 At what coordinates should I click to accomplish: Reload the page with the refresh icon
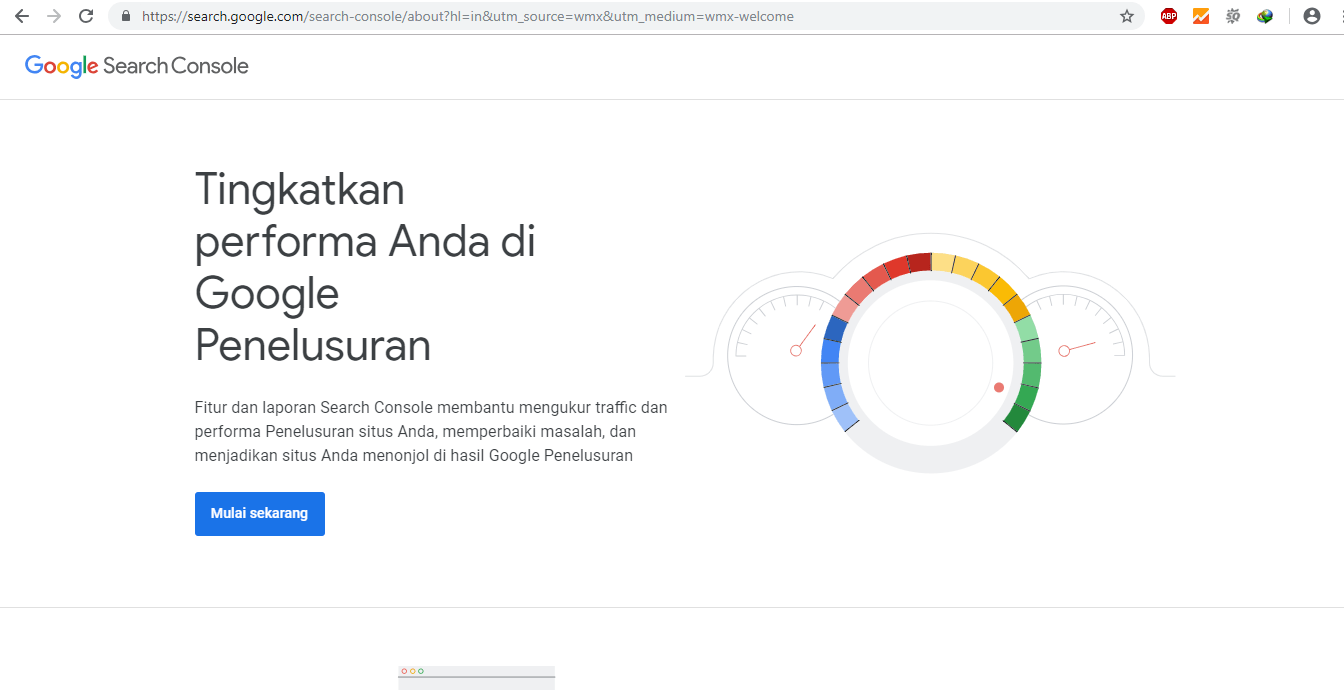pyautogui.click(x=86, y=16)
